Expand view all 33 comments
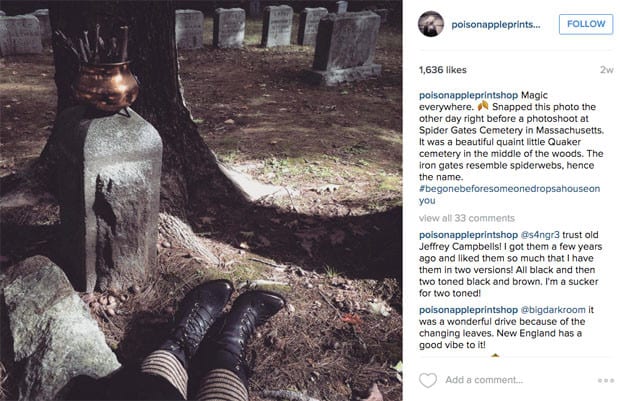This screenshot has width=620, height=401. click(467, 218)
